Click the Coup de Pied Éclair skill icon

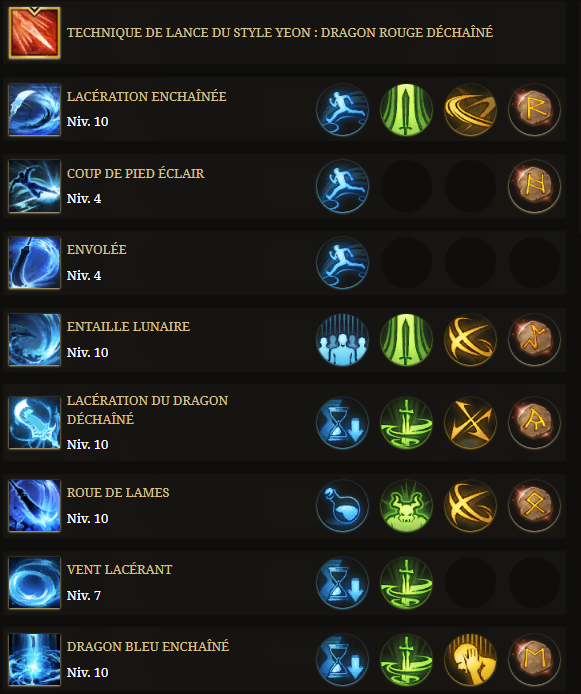click(35, 186)
